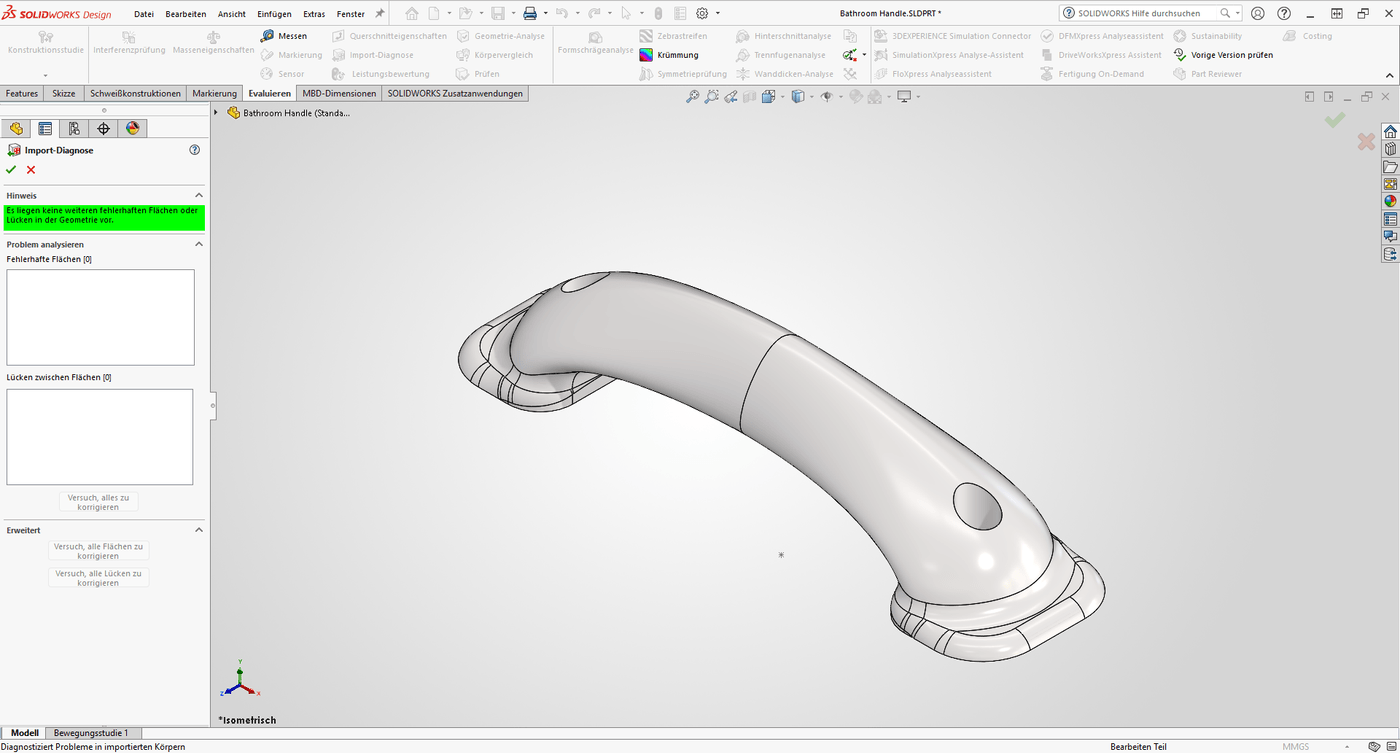
Task: Open the DimXpertManager crosshair tab
Action: (x=101, y=128)
